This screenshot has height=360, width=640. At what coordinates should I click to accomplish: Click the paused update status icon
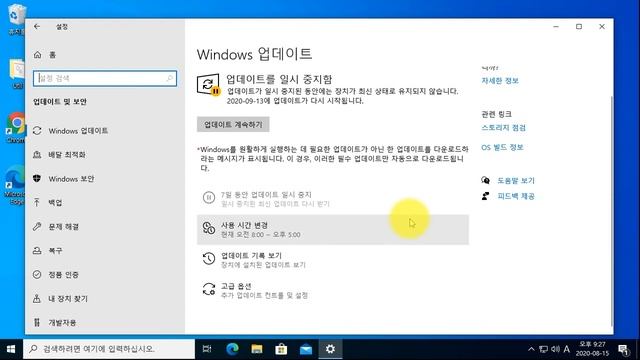(x=209, y=85)
